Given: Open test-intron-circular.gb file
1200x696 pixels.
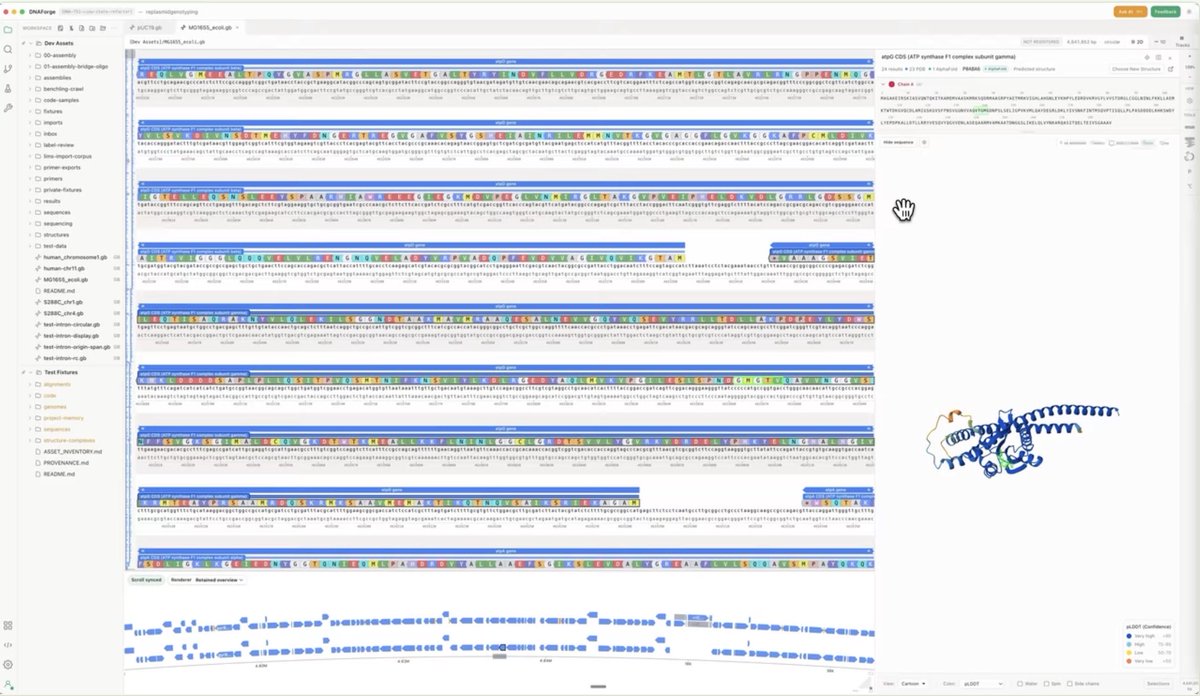Looking at the screenshot, I should point(71,324).
